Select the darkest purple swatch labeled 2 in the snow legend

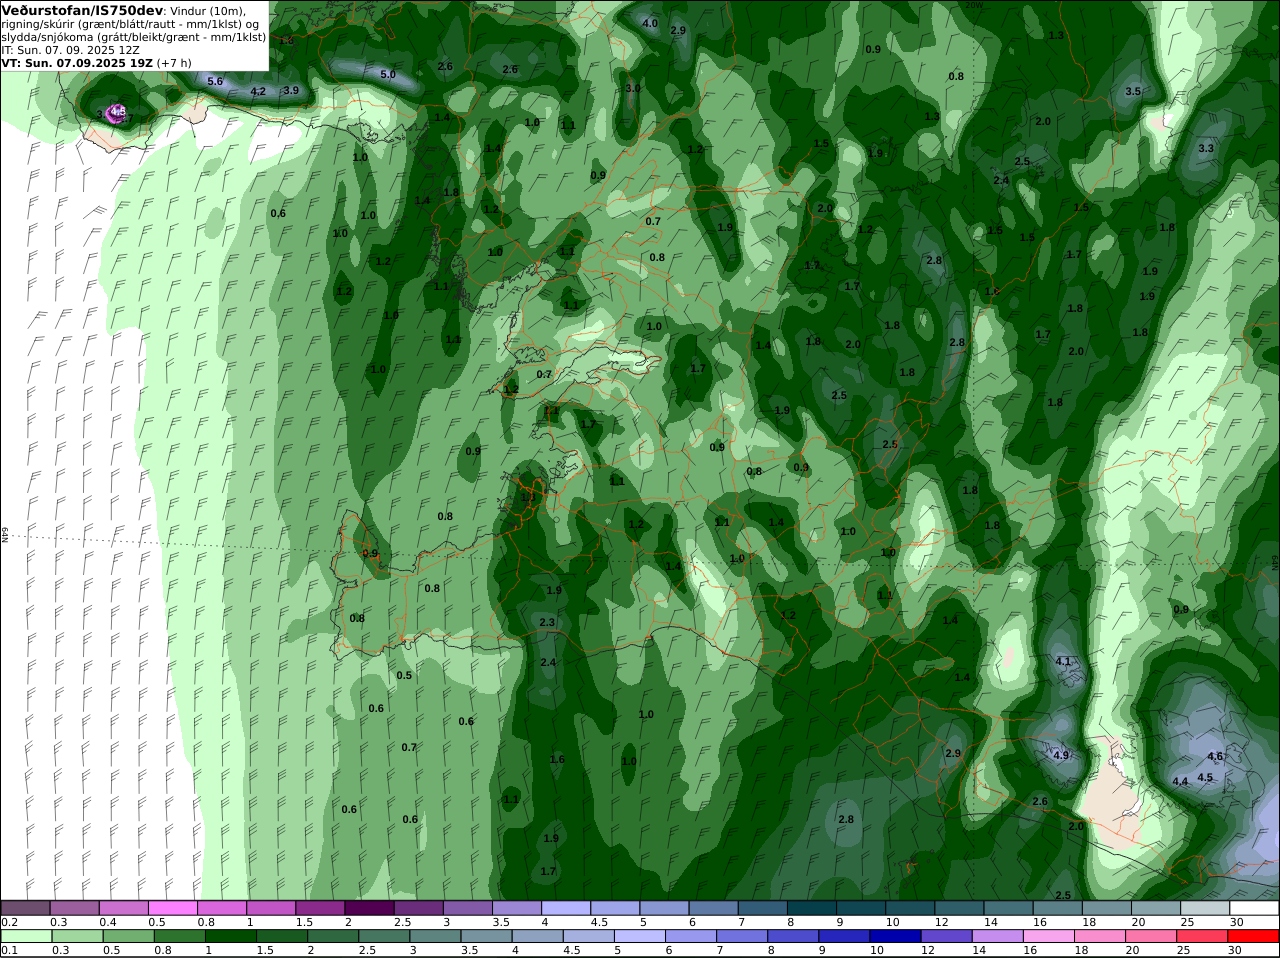tap(370, 908)
